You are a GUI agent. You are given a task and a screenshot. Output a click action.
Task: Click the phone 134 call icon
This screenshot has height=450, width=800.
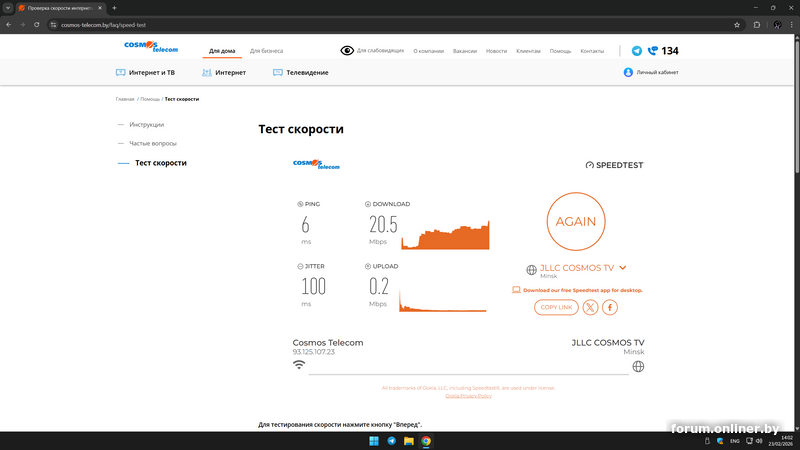pos(652,51)
